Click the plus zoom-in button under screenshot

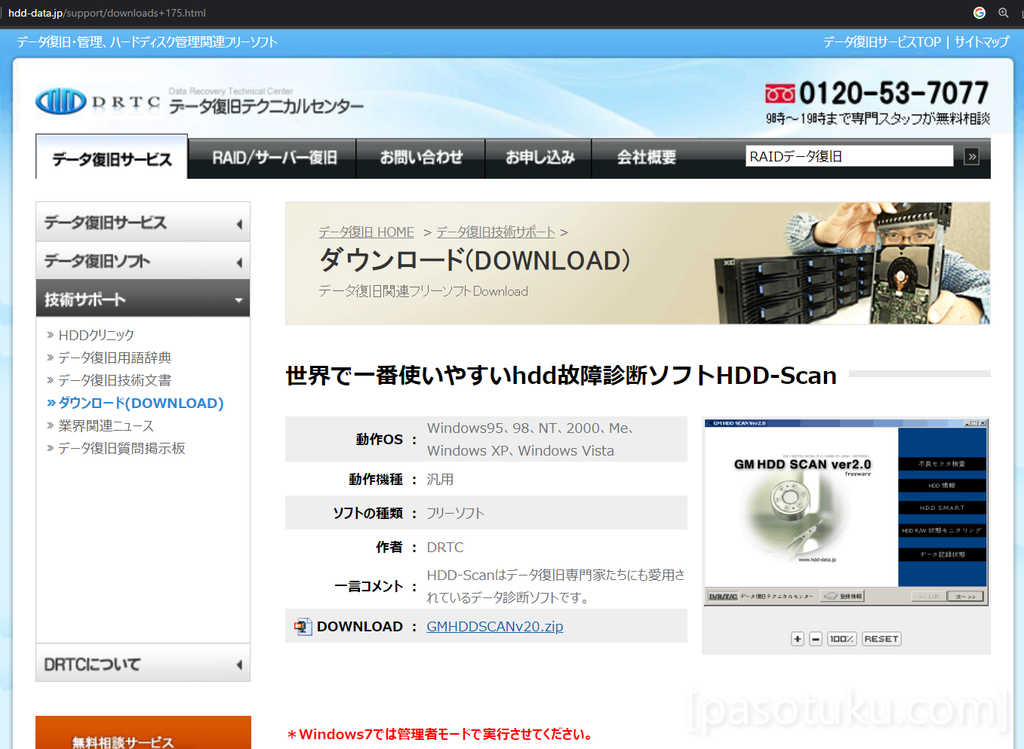coord(797,639)
